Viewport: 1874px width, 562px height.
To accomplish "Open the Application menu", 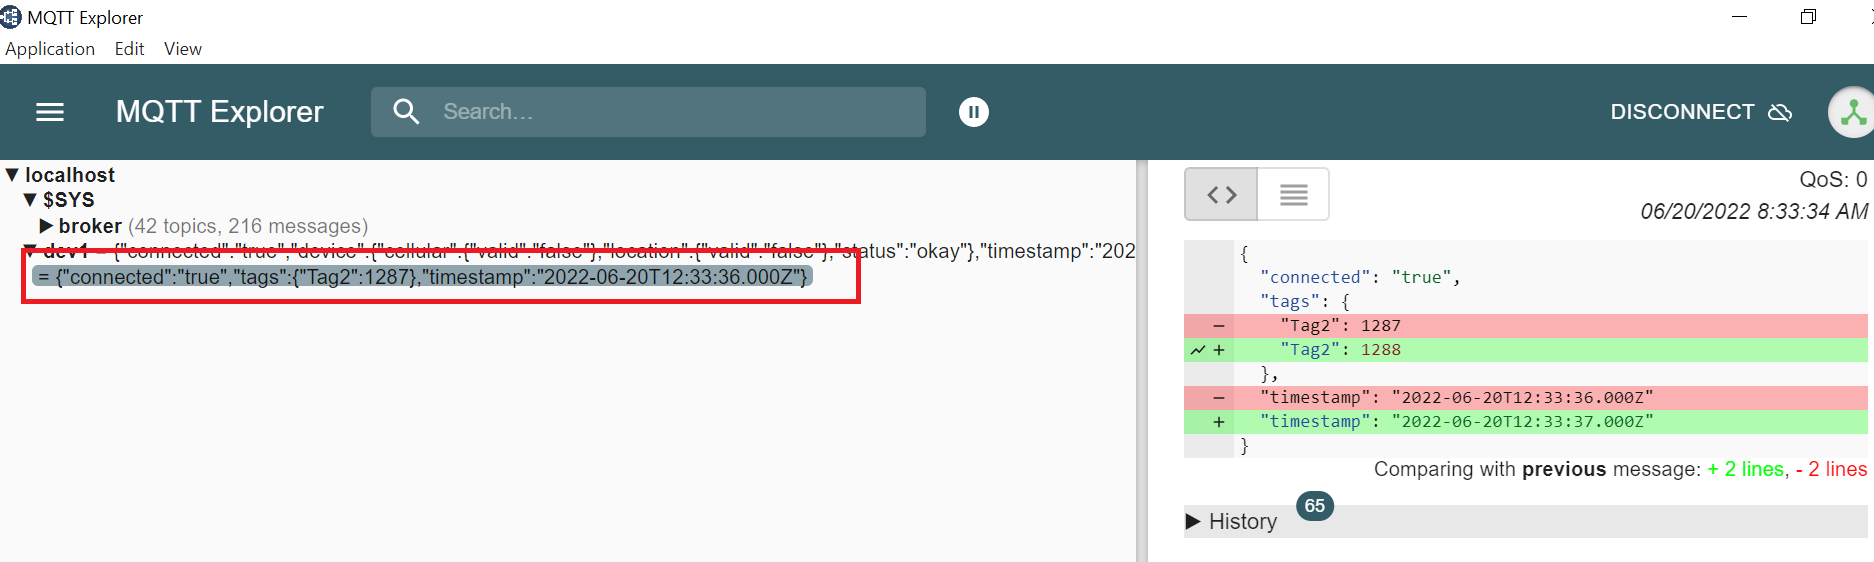I will (50, 49).
